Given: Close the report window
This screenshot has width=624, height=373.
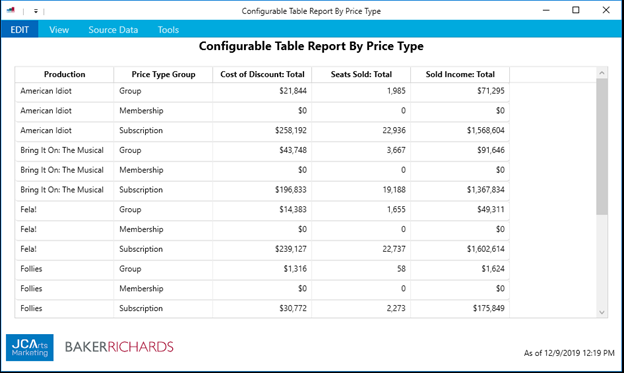Looking at the screenshot, I should pos(606,10).
